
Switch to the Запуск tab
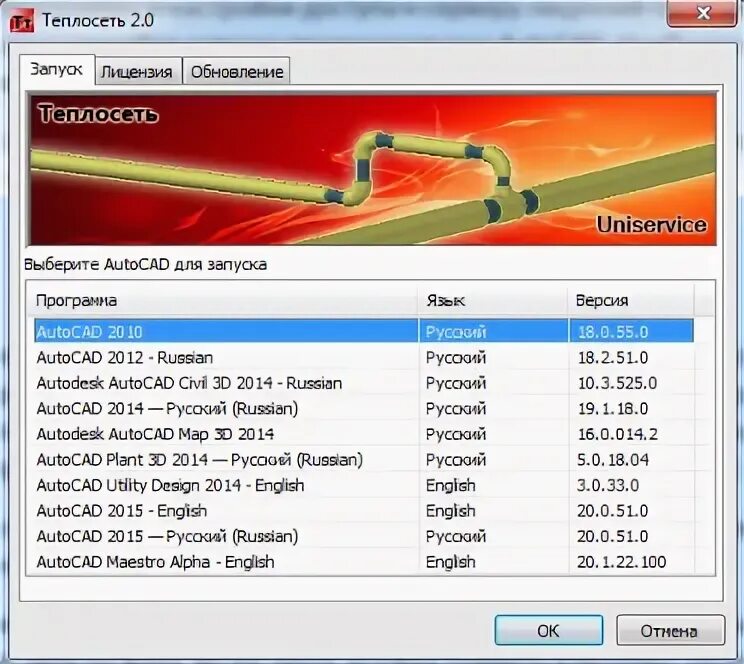56,70
